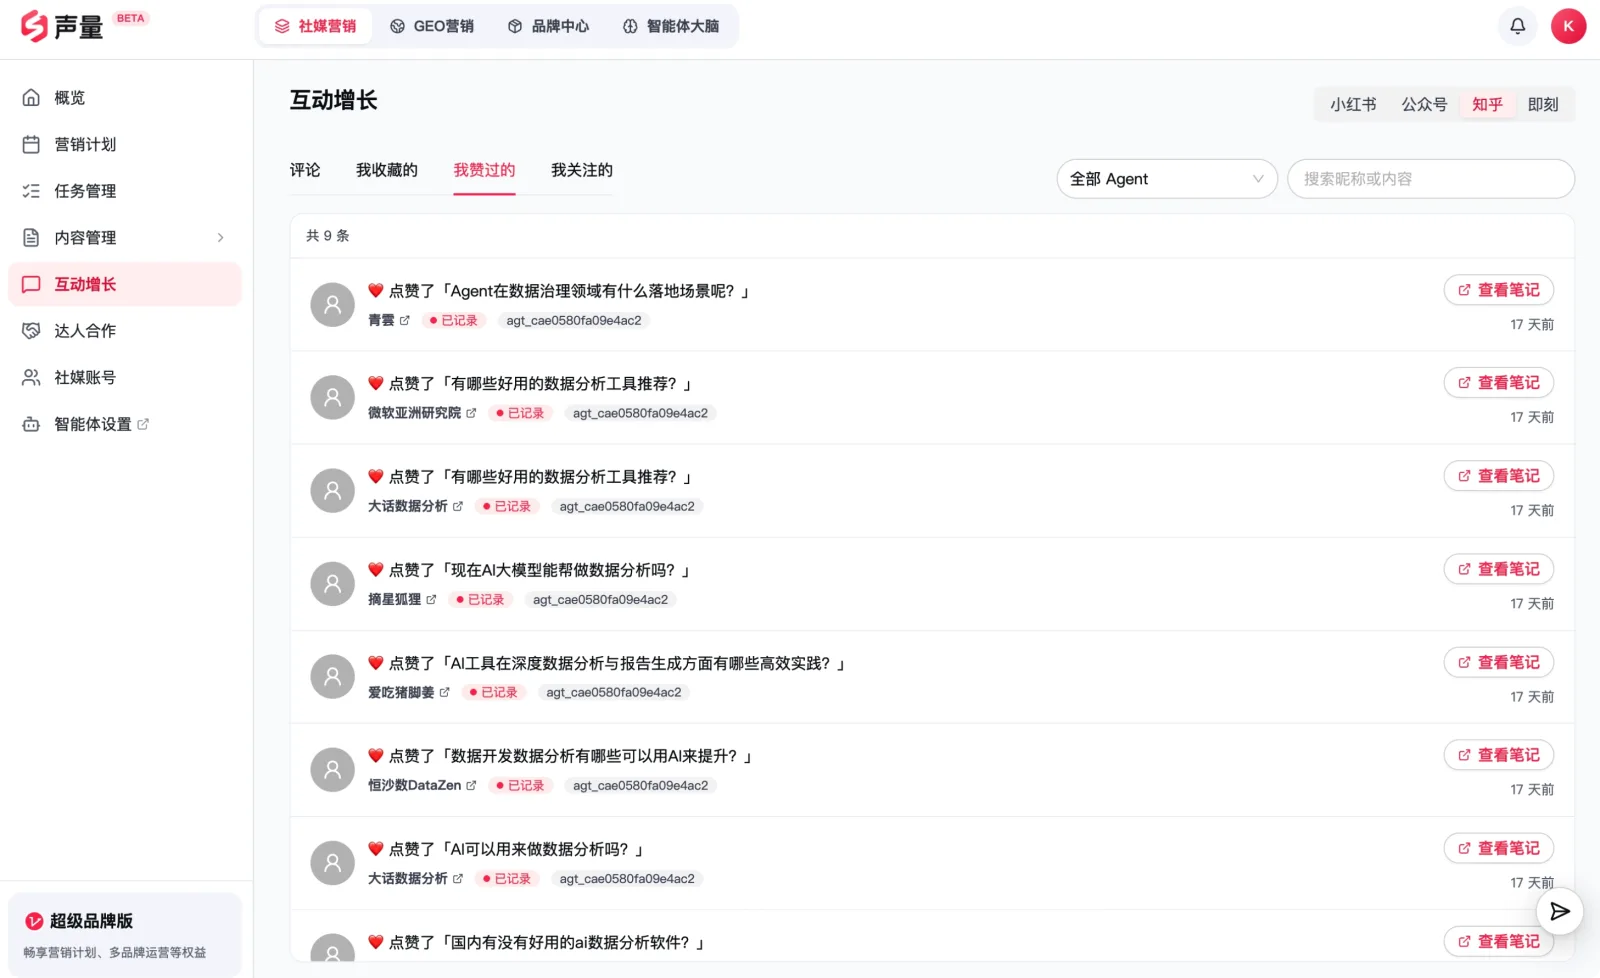Open the floating paper plane send button
The width and height of the screenshot is (1600, 978).
click(1559, 911)
